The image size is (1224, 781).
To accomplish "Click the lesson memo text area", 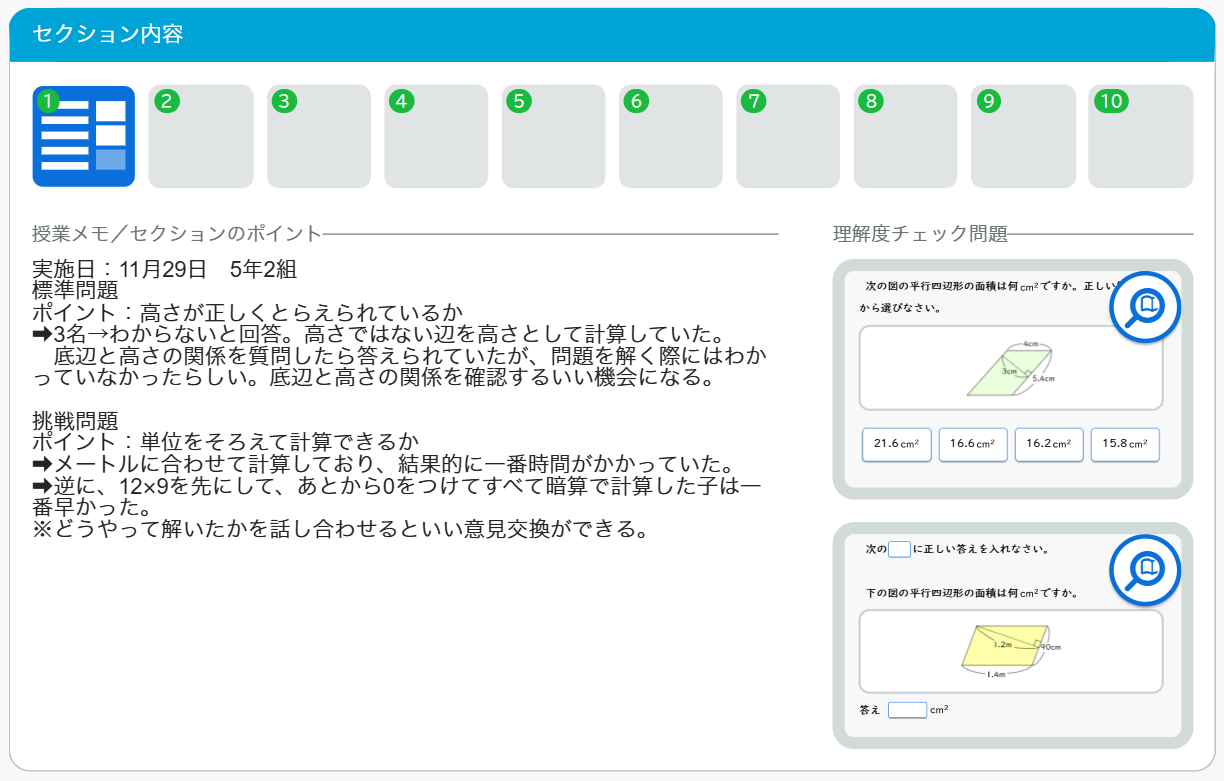I will pos(400,400).
